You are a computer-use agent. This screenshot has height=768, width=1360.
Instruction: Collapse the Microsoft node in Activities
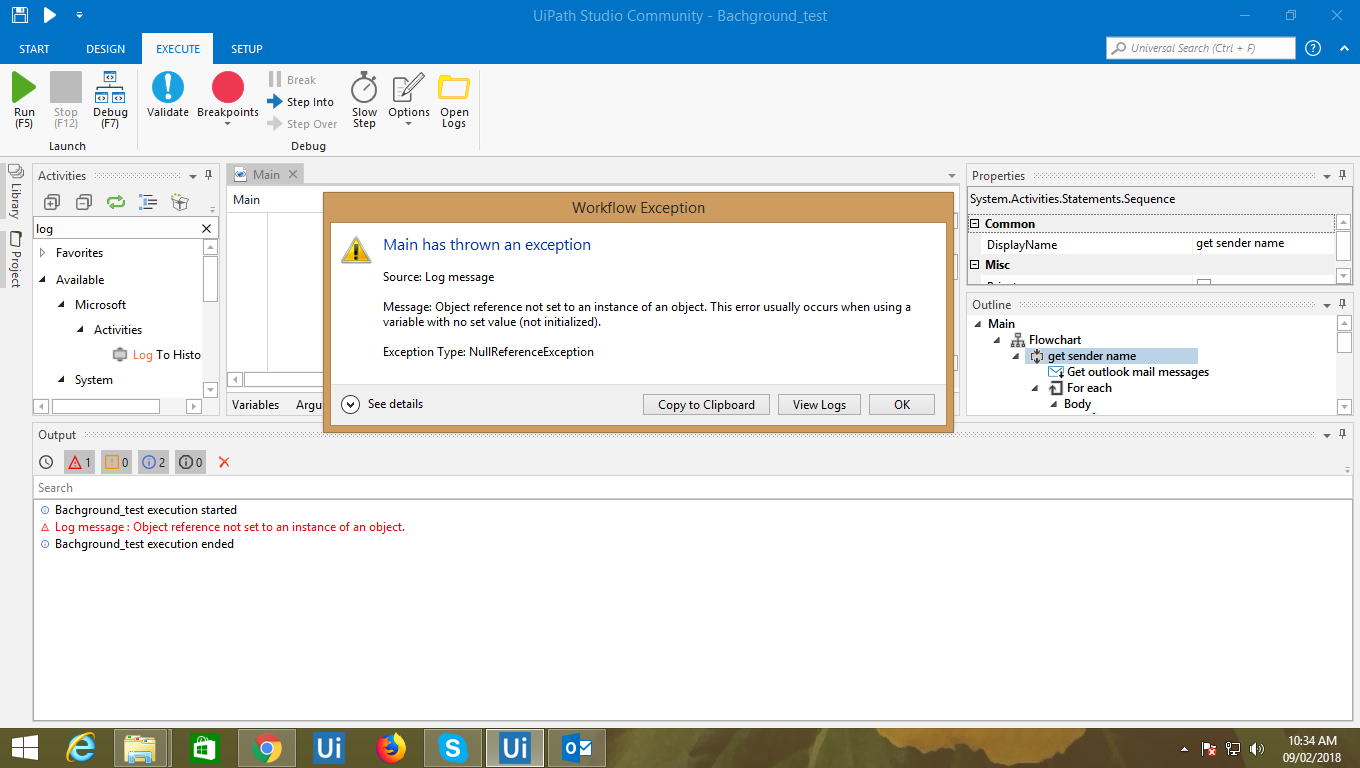pos(62,305)
